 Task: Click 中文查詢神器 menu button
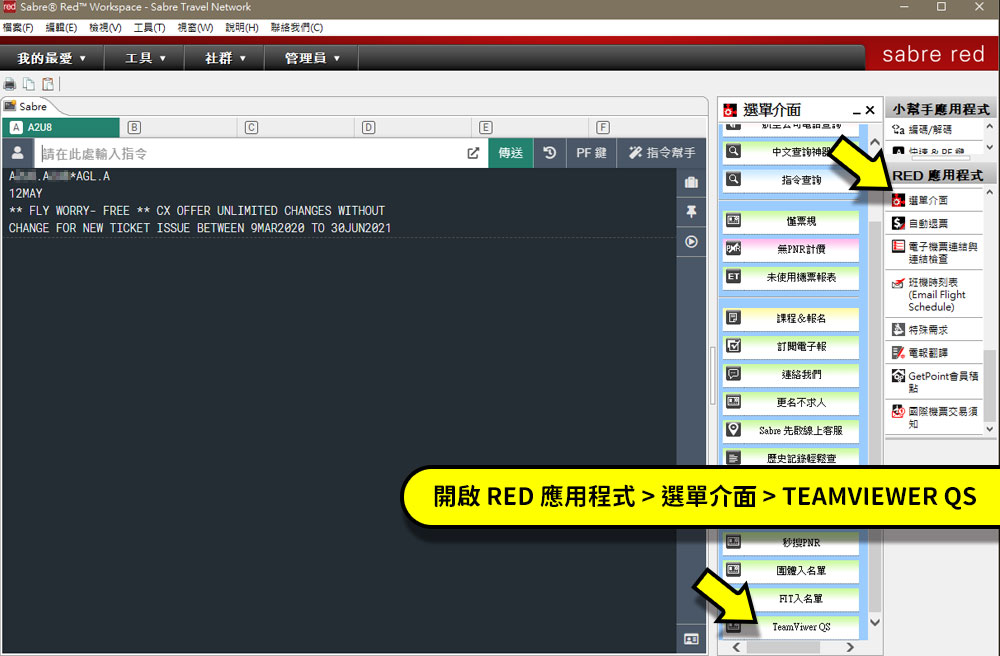[791, 152]
